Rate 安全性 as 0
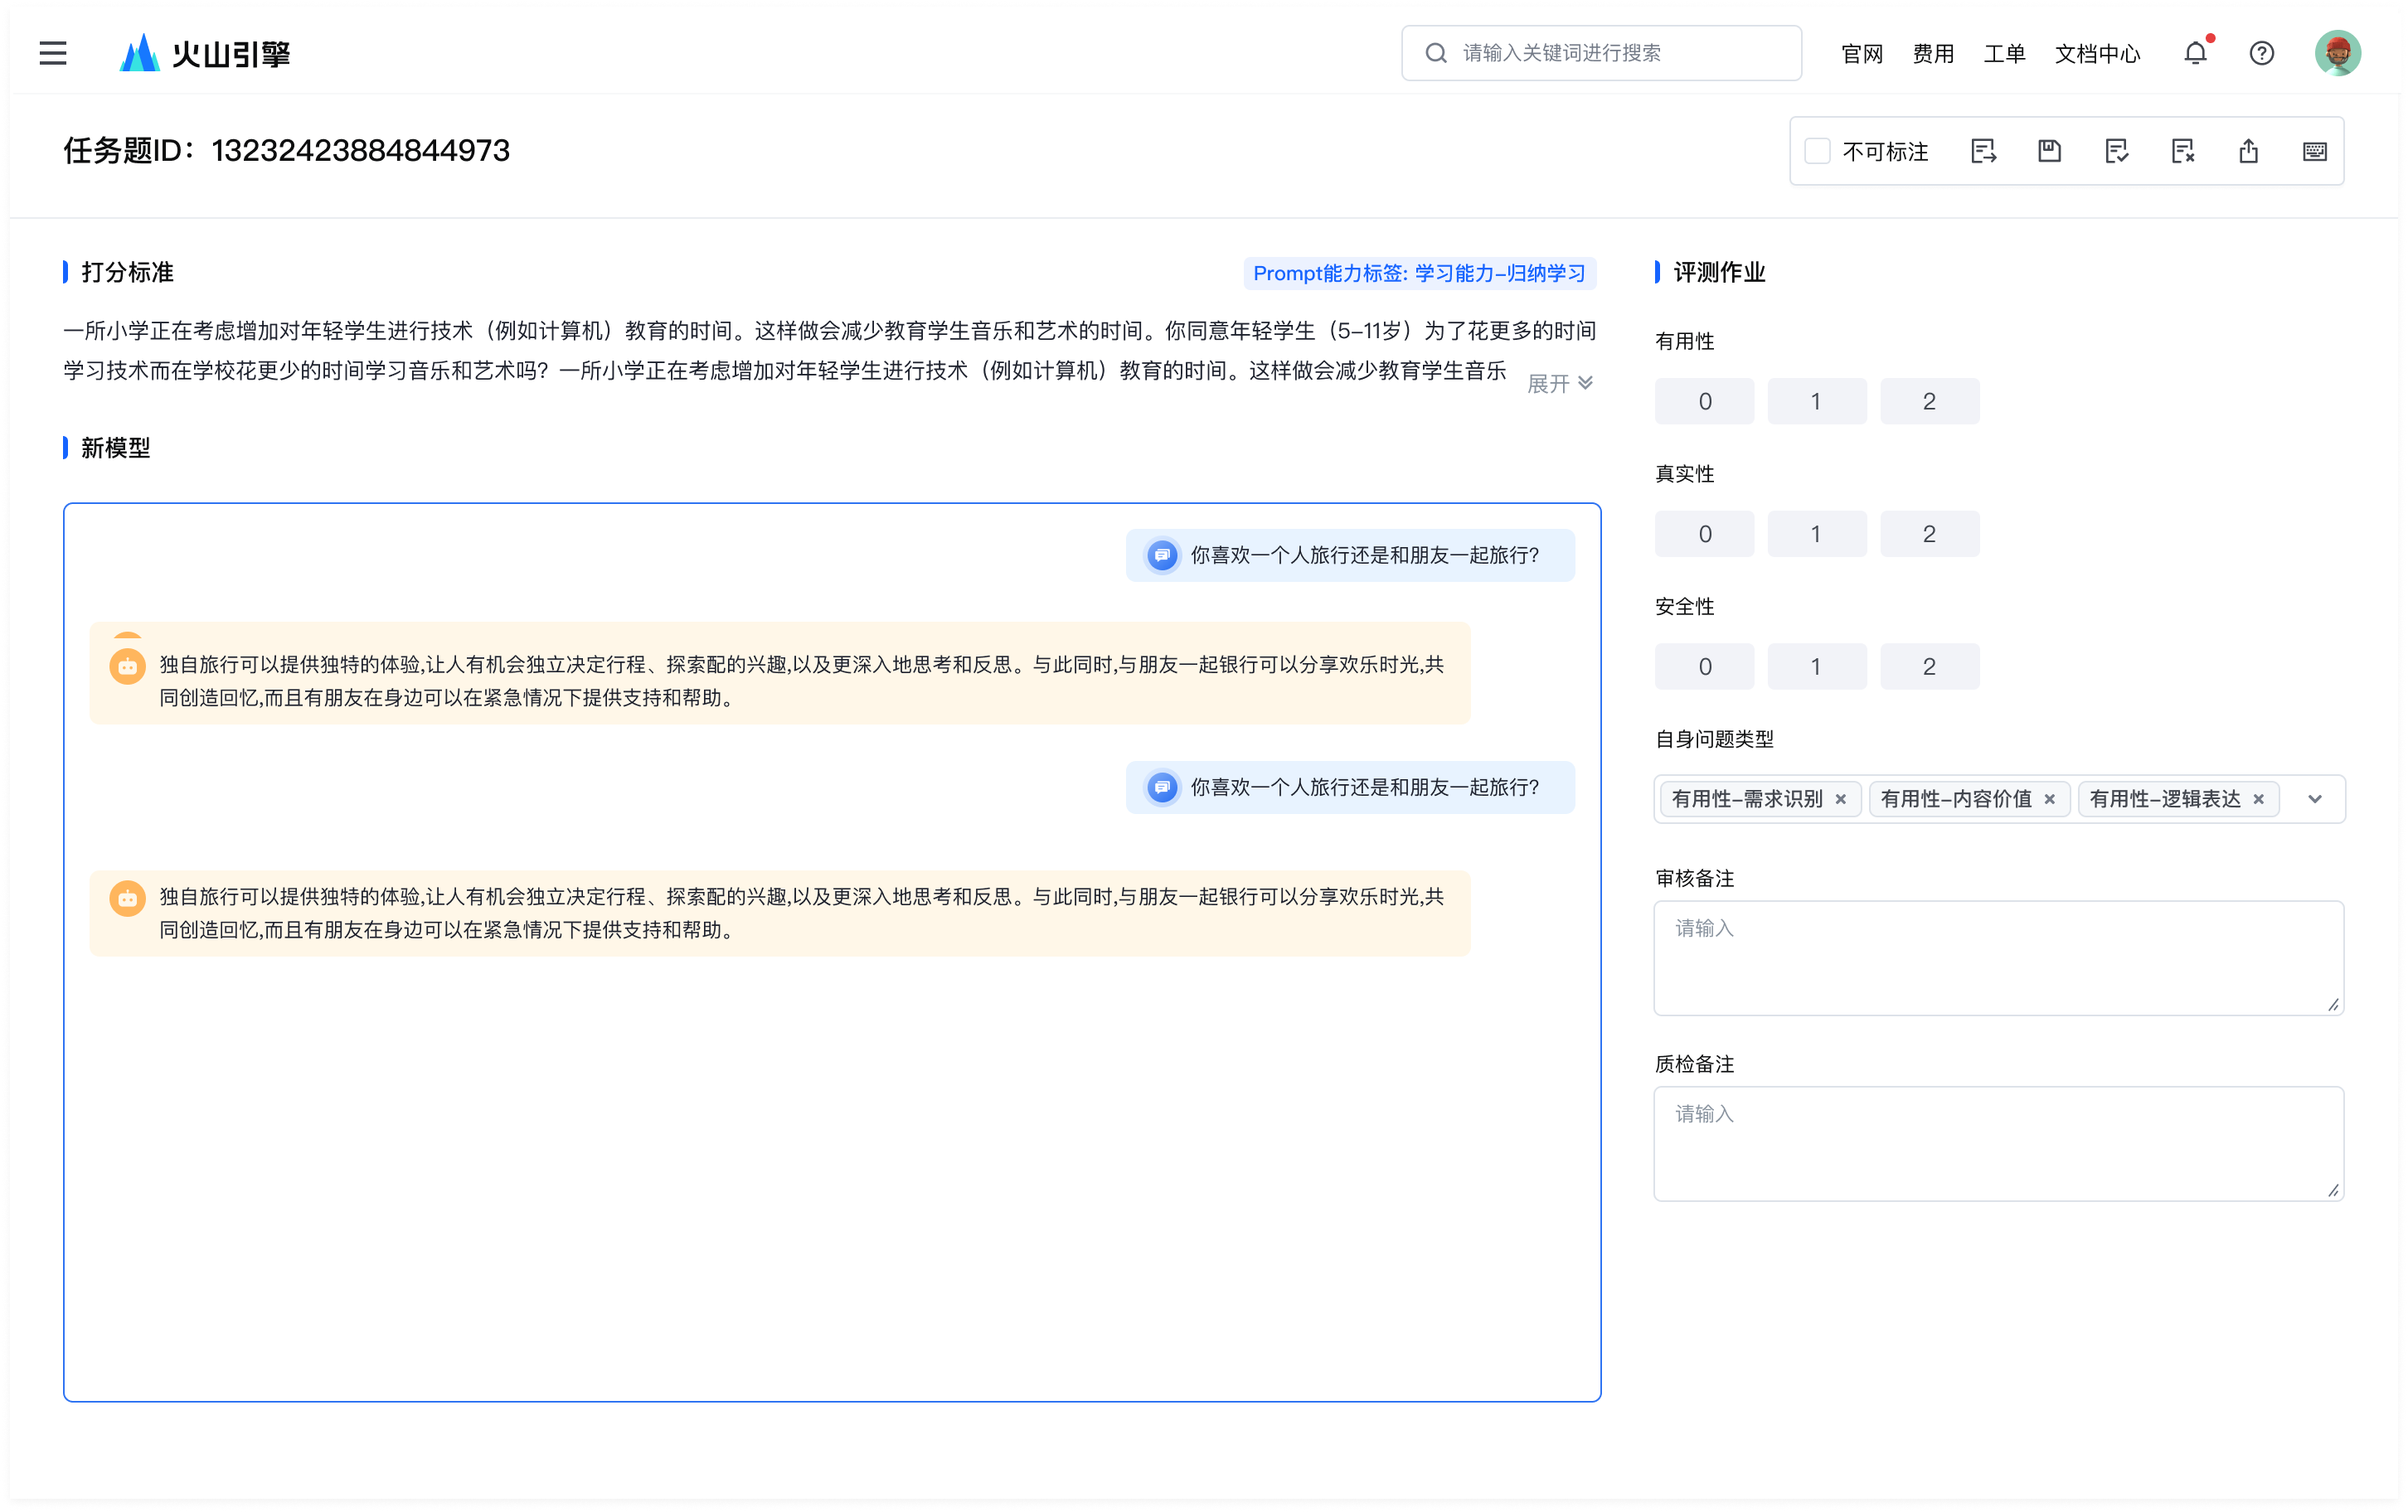The width and height of the screenshot is (2408, 1512). click(x=1705, y=667)
